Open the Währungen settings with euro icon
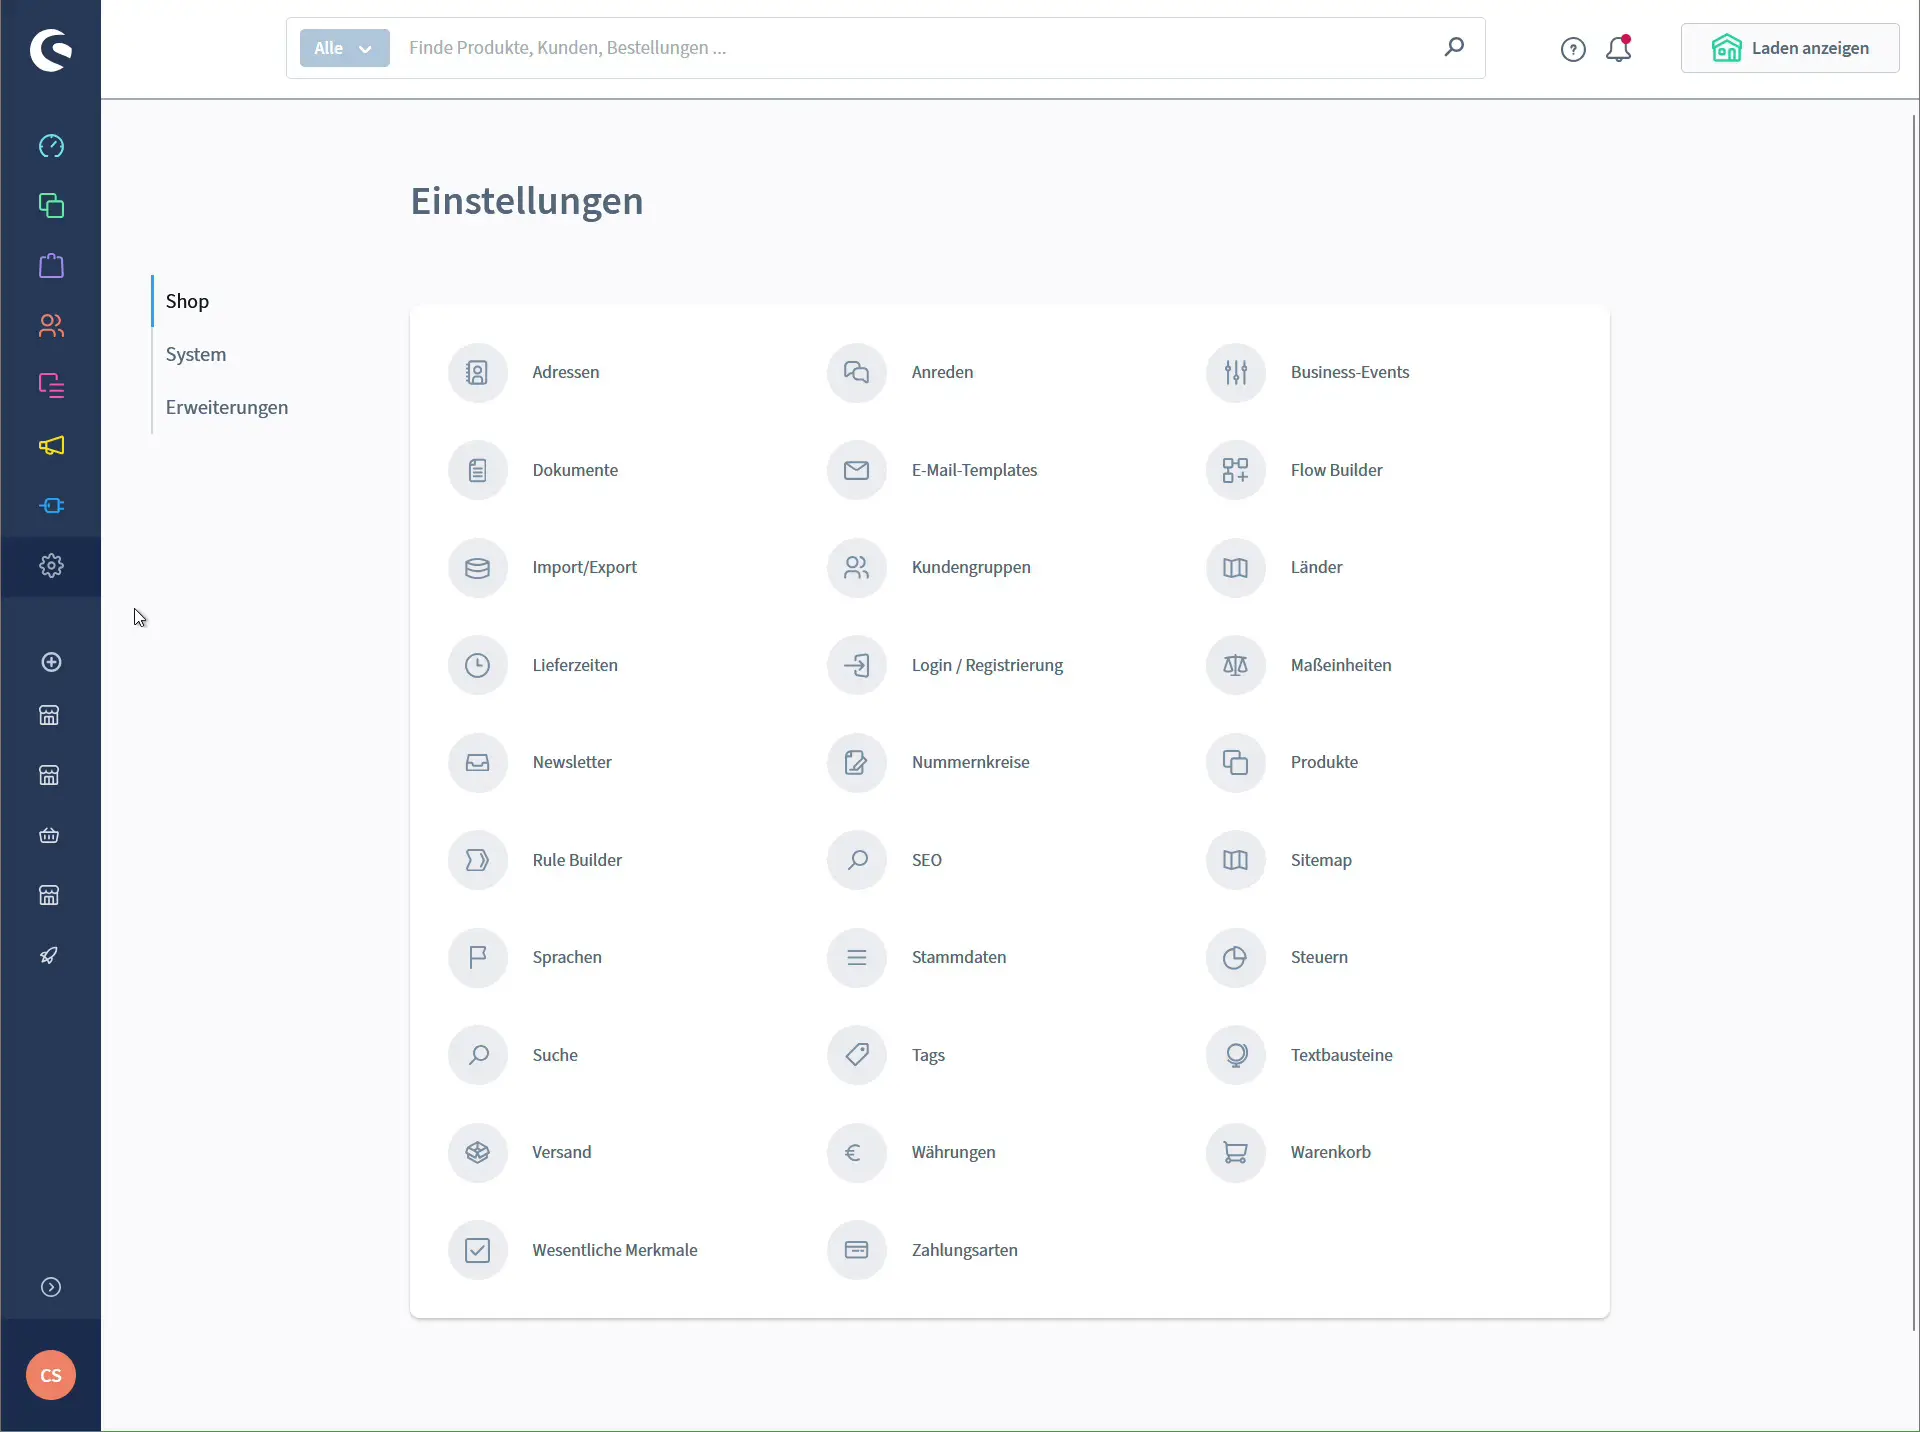This screenshot has width=1920, height=1432. 953,1152
